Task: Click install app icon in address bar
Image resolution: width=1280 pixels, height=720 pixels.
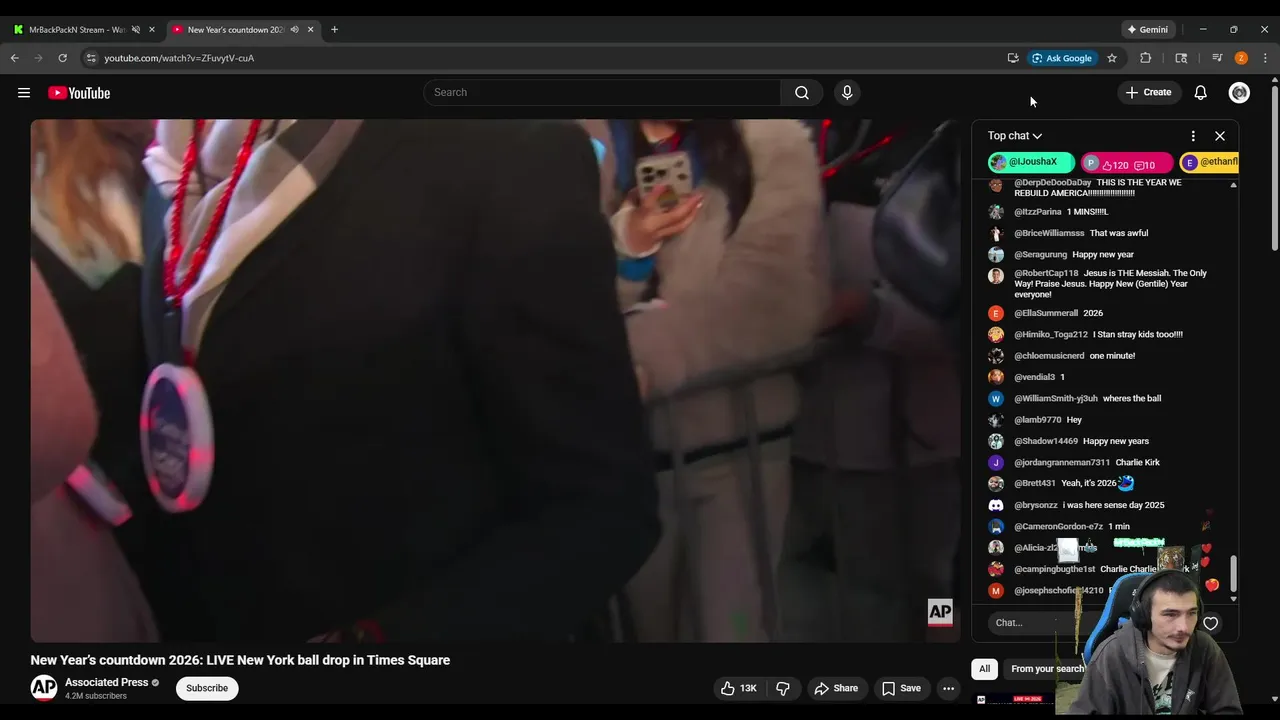Action: click(x=1013, y=58)
